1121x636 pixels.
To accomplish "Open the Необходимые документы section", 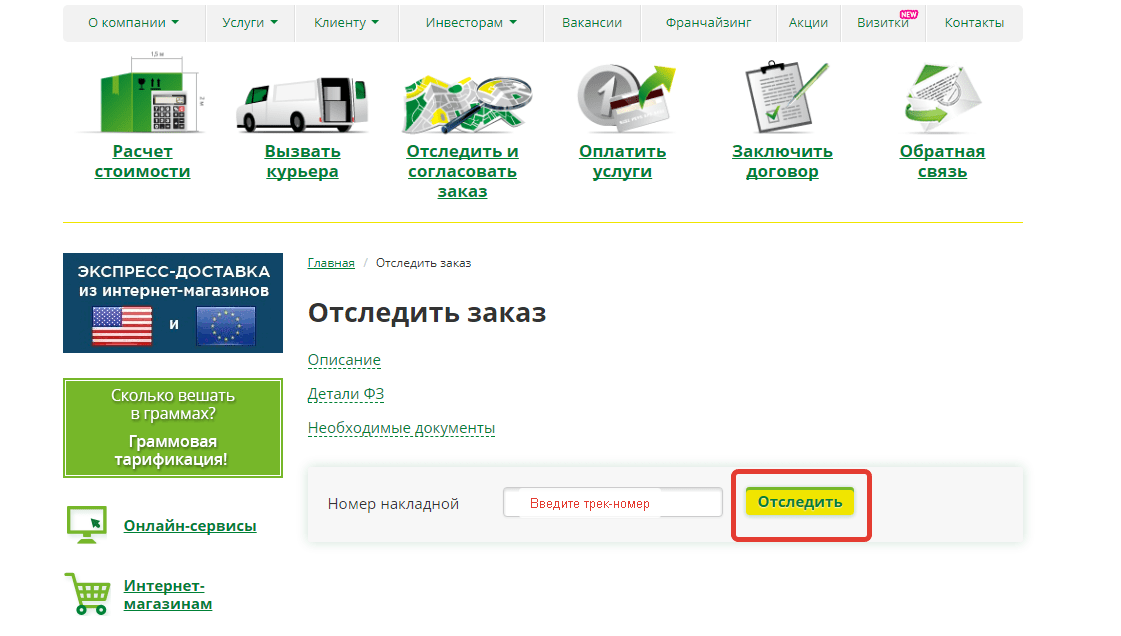I will [401, 428].
